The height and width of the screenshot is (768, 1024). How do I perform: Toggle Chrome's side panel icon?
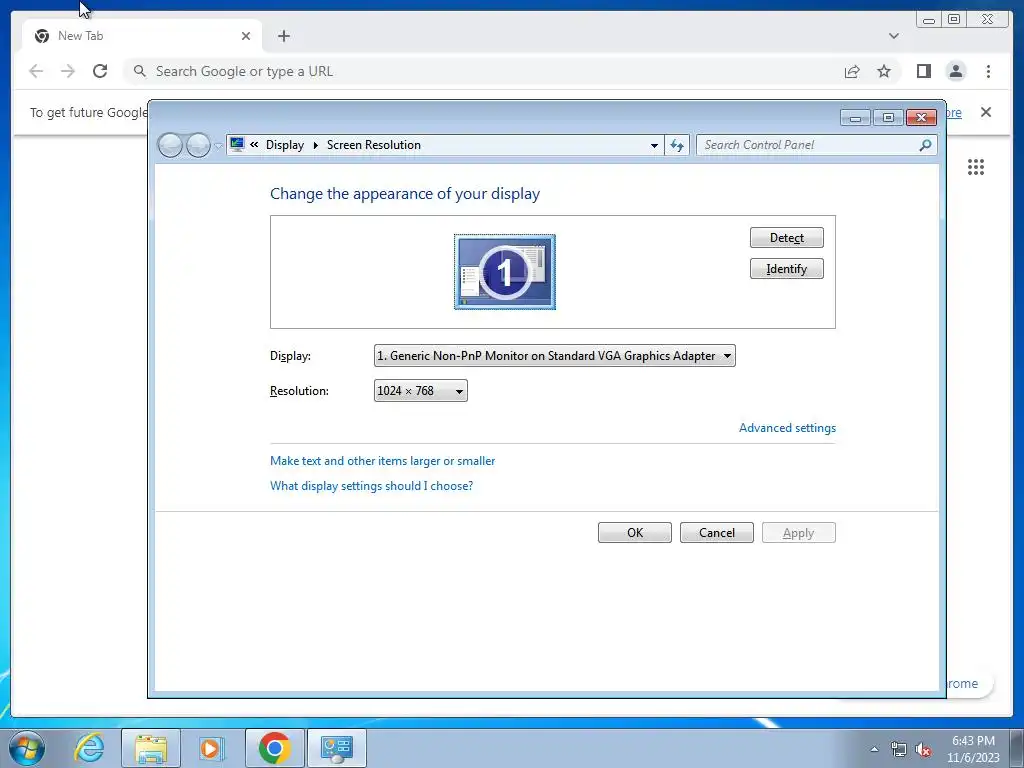tap(923, 71)
